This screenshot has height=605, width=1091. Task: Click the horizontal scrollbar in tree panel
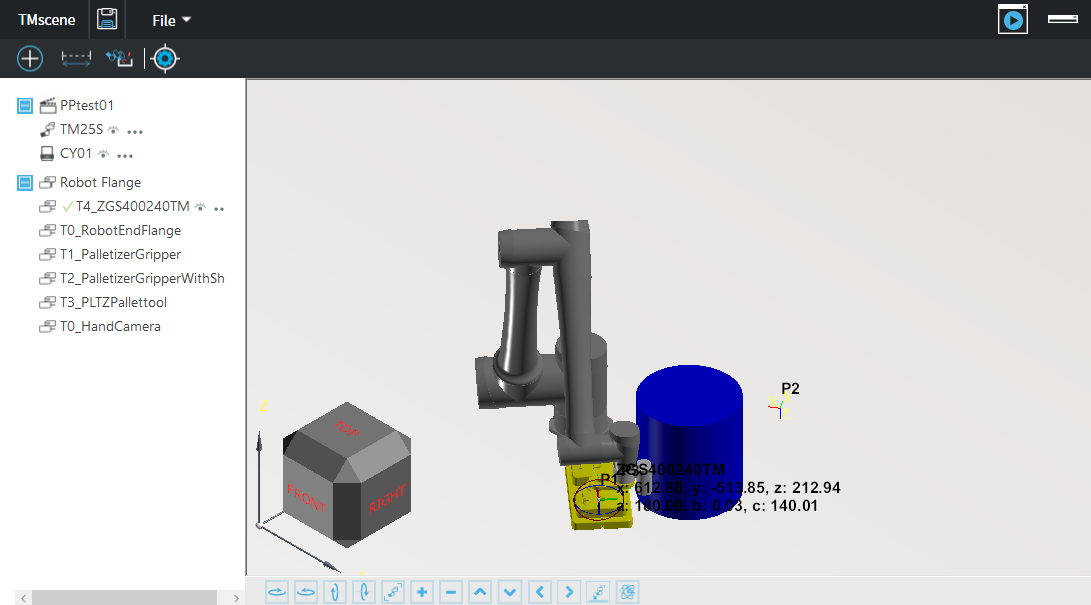(120, 597)
